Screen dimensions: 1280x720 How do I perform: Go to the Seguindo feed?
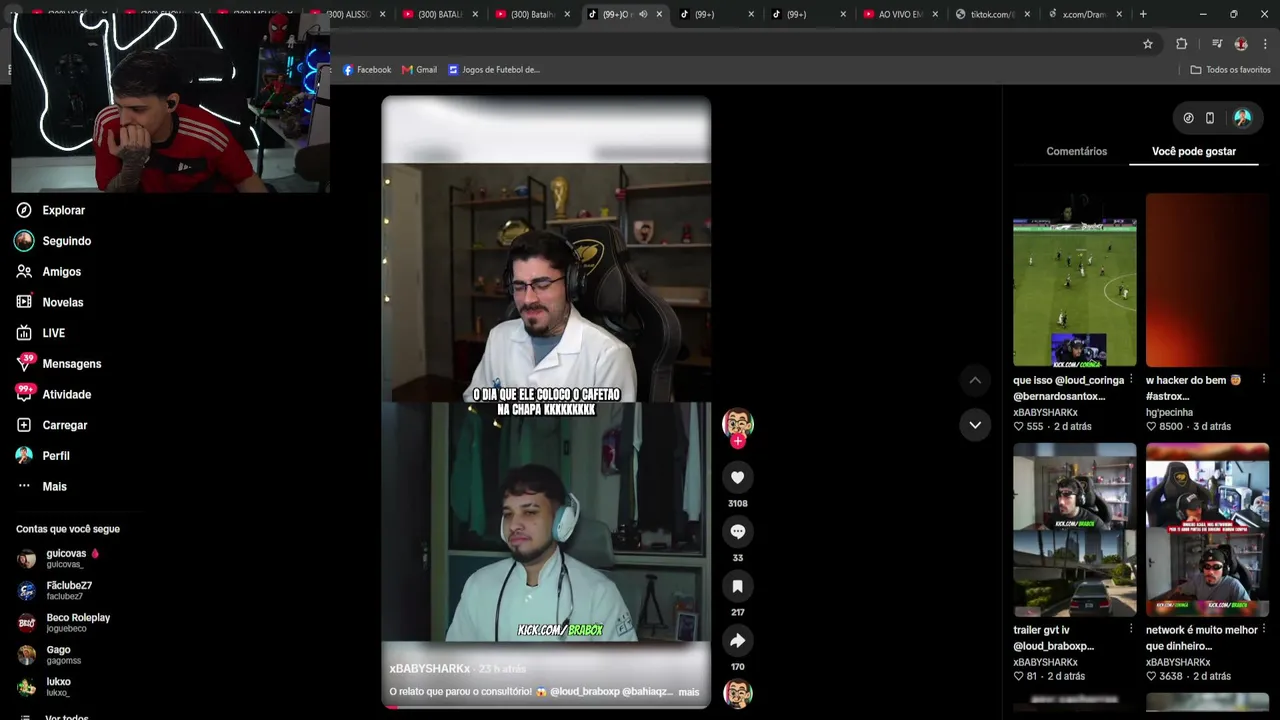coord(66,241)
